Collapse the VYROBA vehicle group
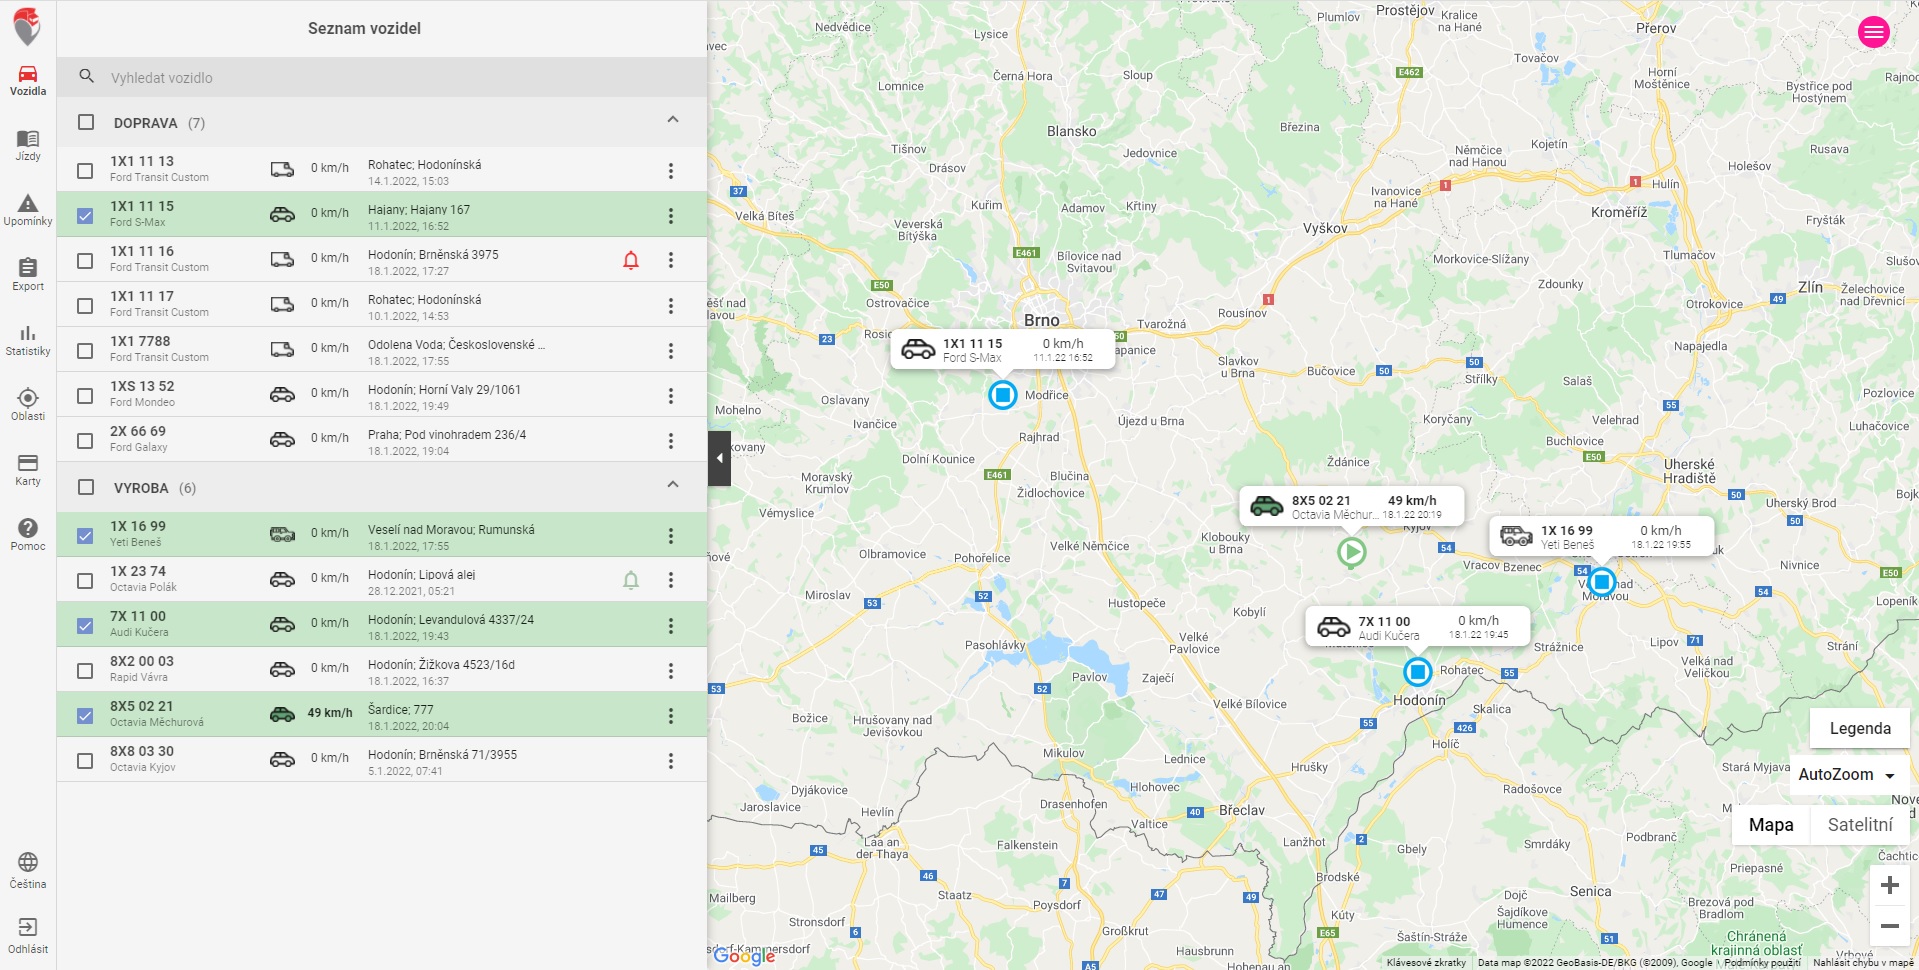The width and height of the screenshot is (1919, 970). [673, 485]
